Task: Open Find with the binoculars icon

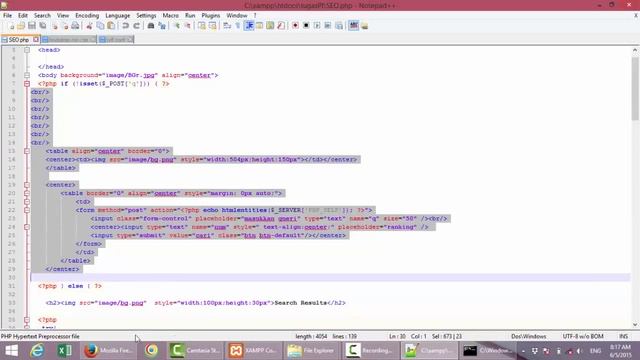Action: [151, 26]
